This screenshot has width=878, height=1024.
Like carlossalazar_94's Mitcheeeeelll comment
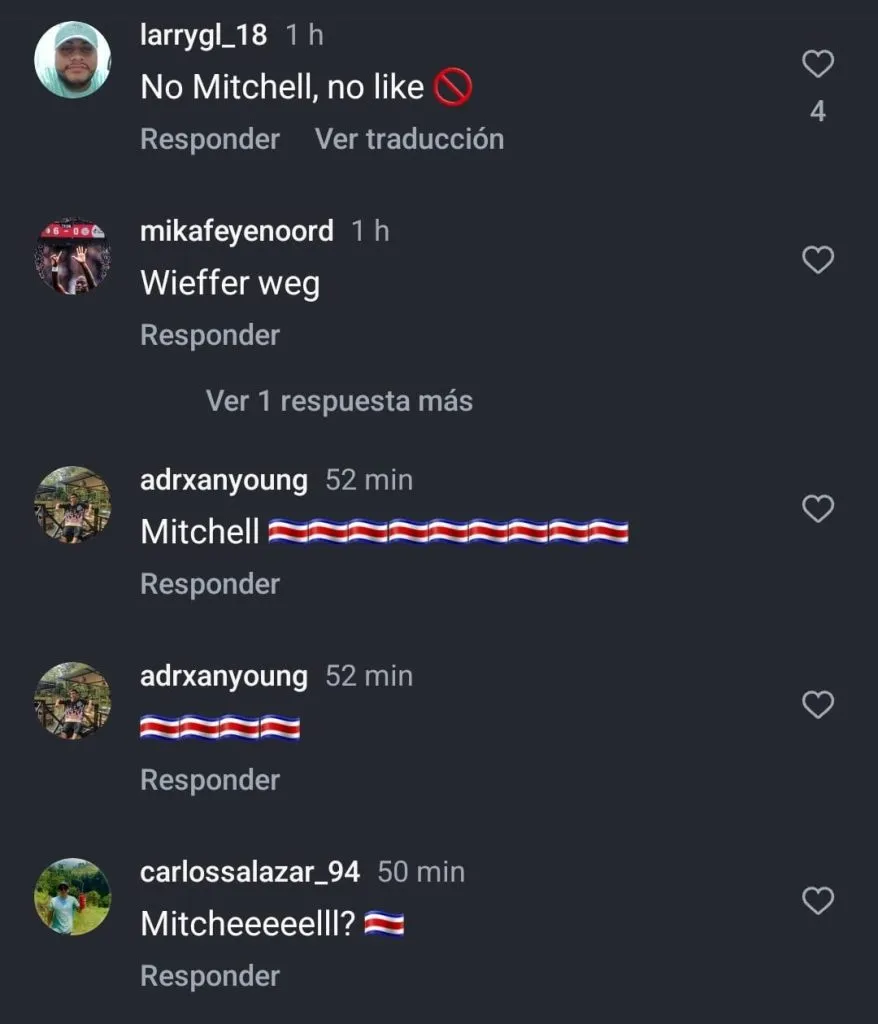coord(818,901)
